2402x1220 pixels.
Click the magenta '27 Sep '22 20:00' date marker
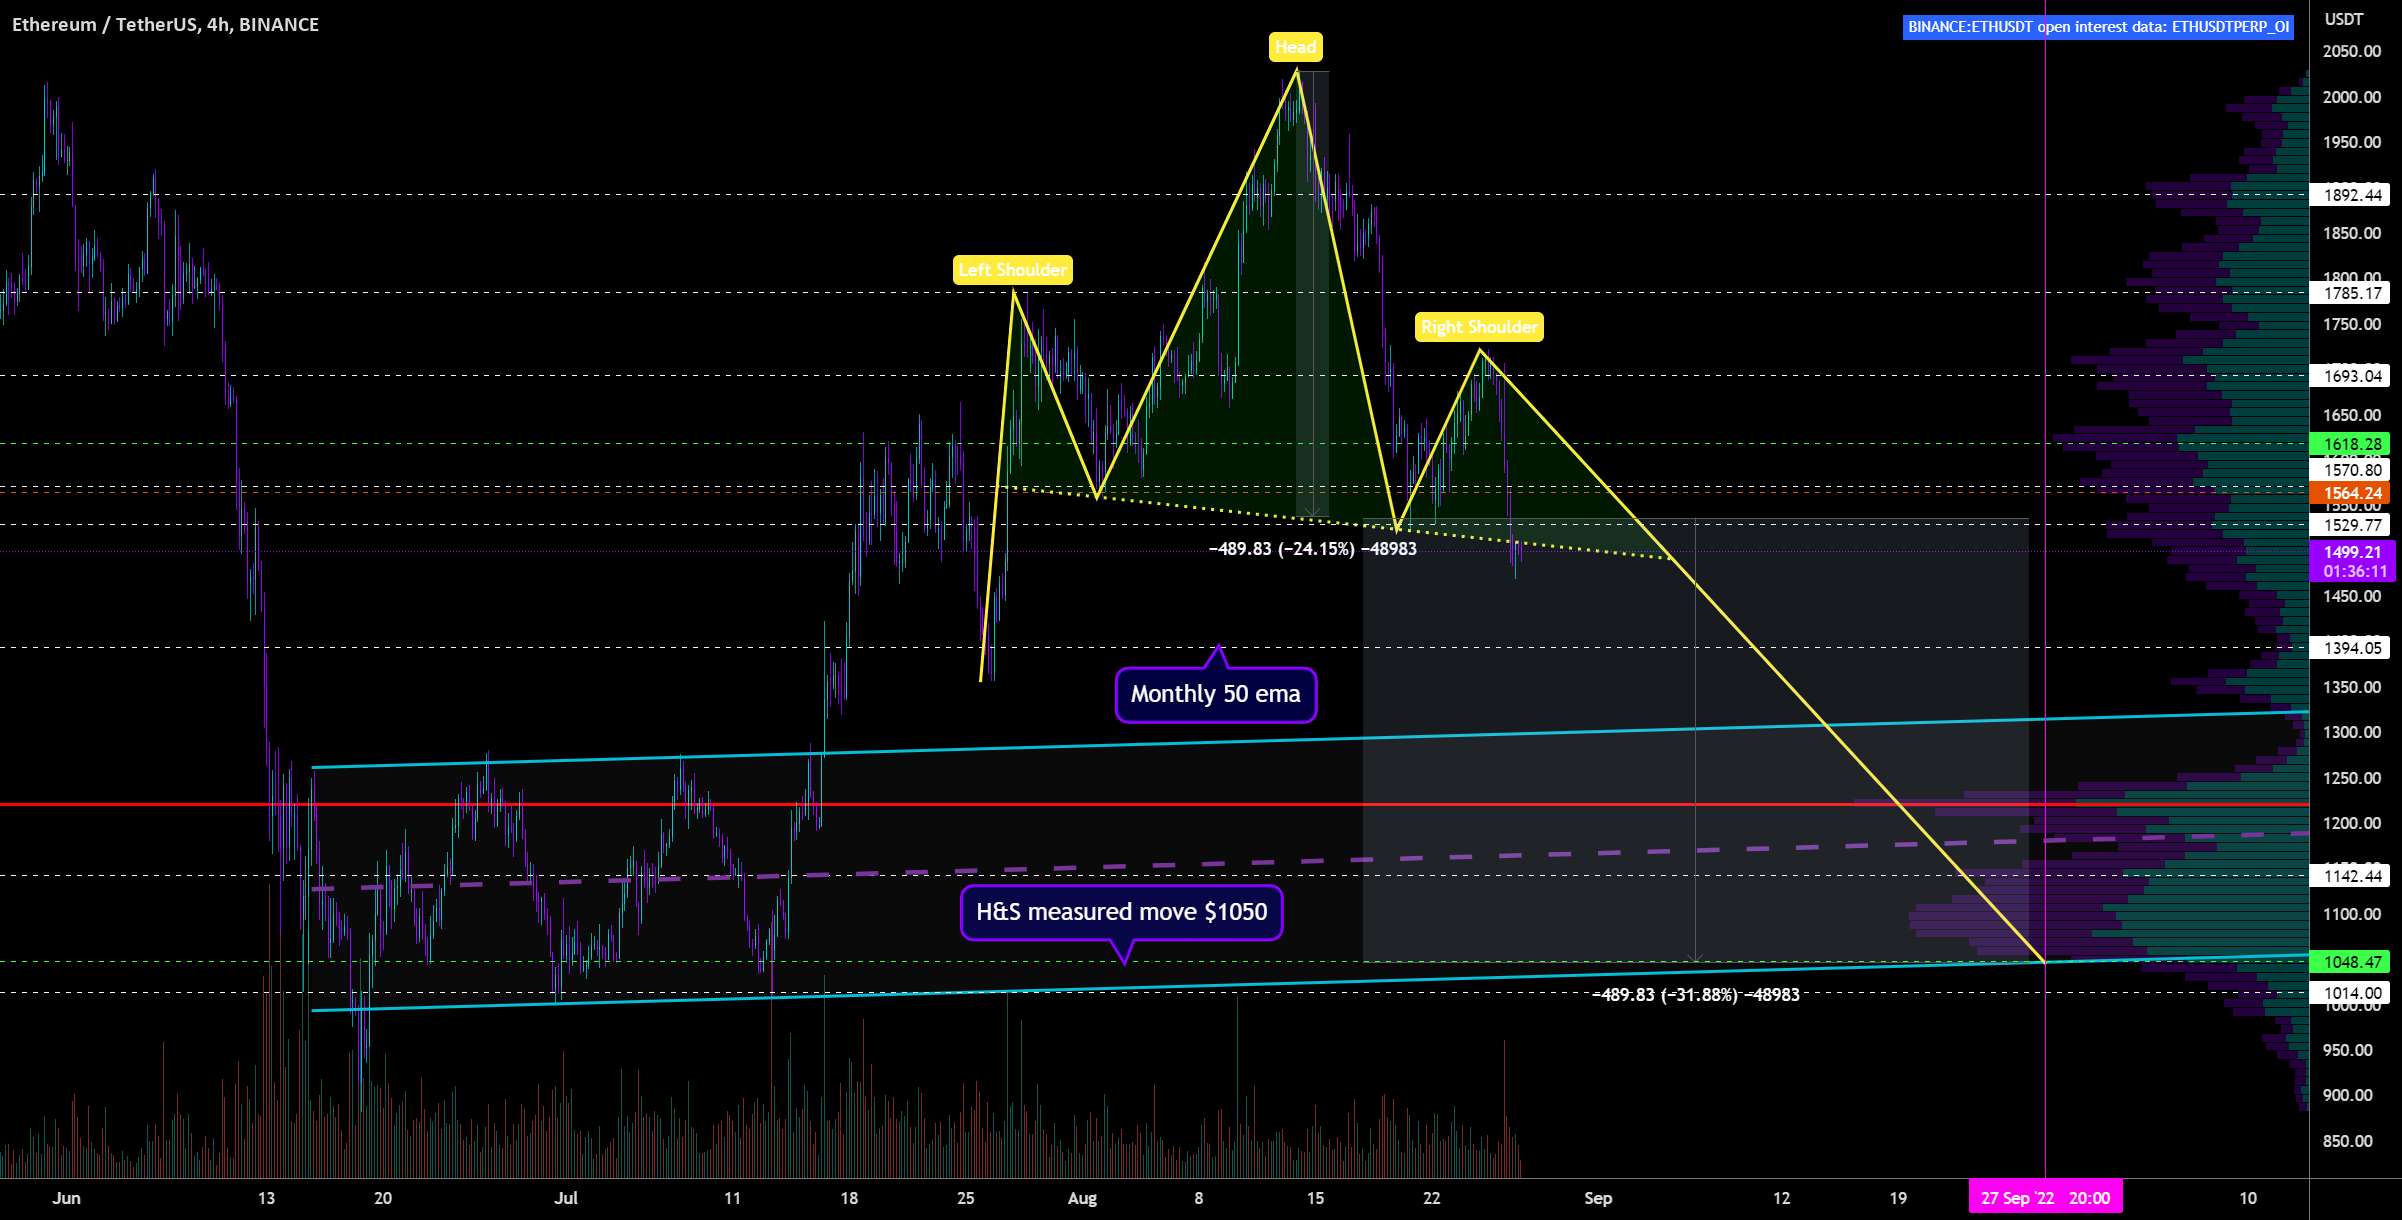2045,1198
